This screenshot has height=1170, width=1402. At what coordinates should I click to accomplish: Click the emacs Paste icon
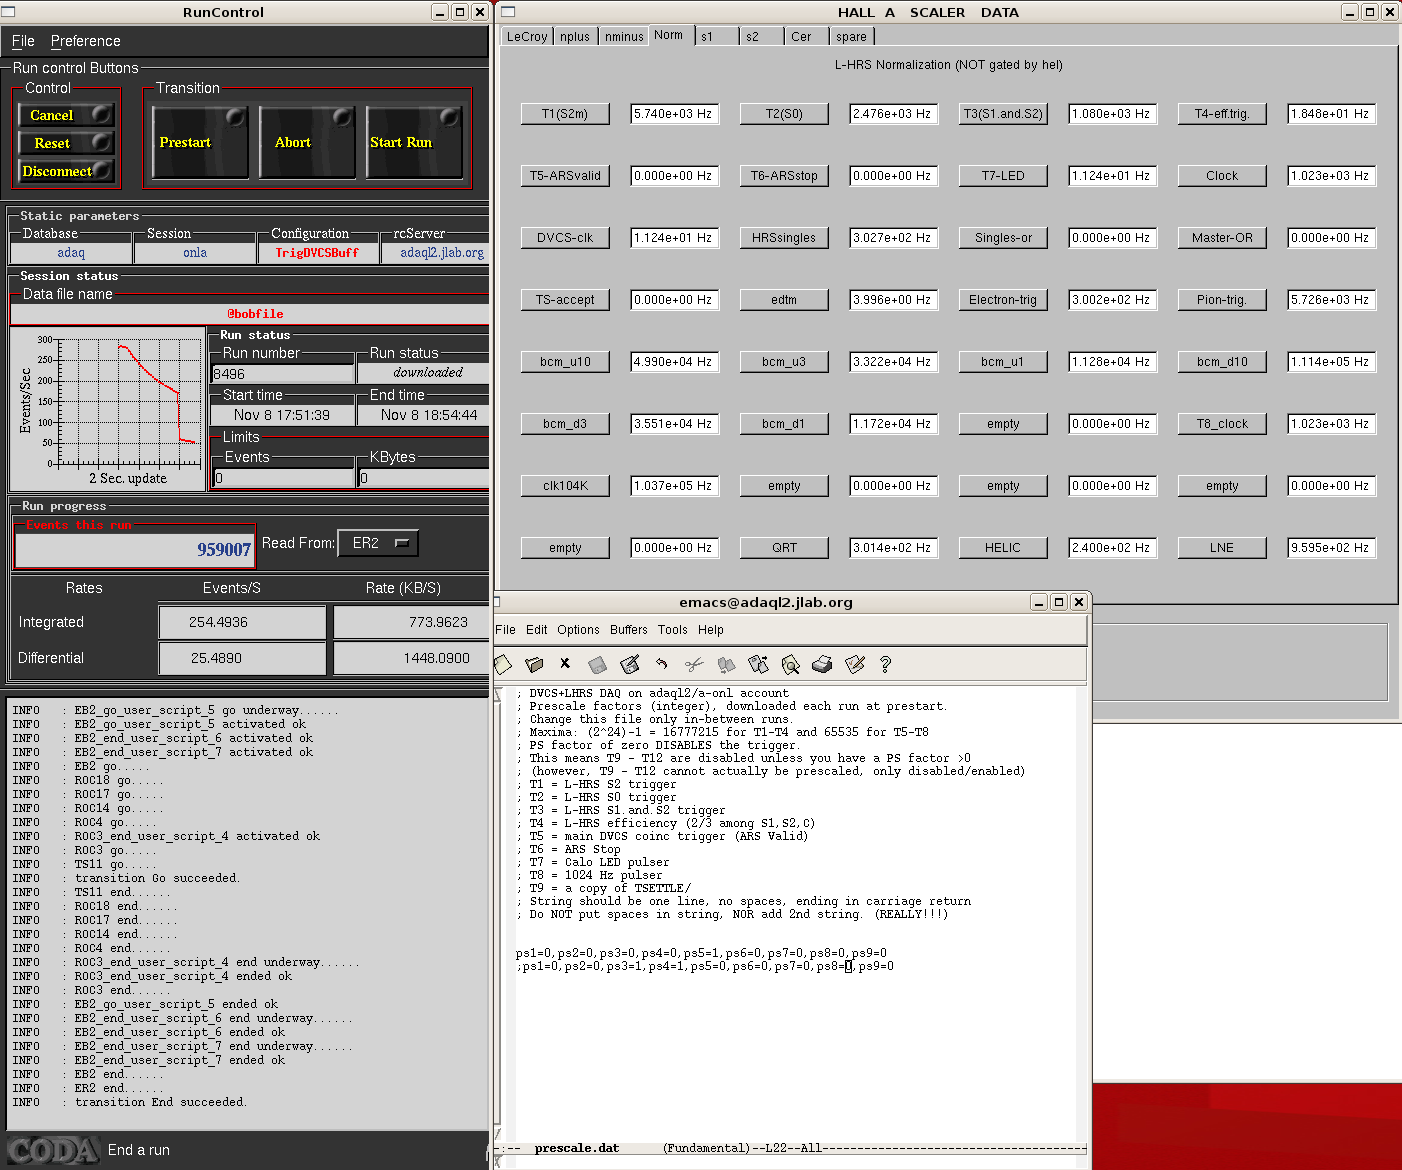758,664
